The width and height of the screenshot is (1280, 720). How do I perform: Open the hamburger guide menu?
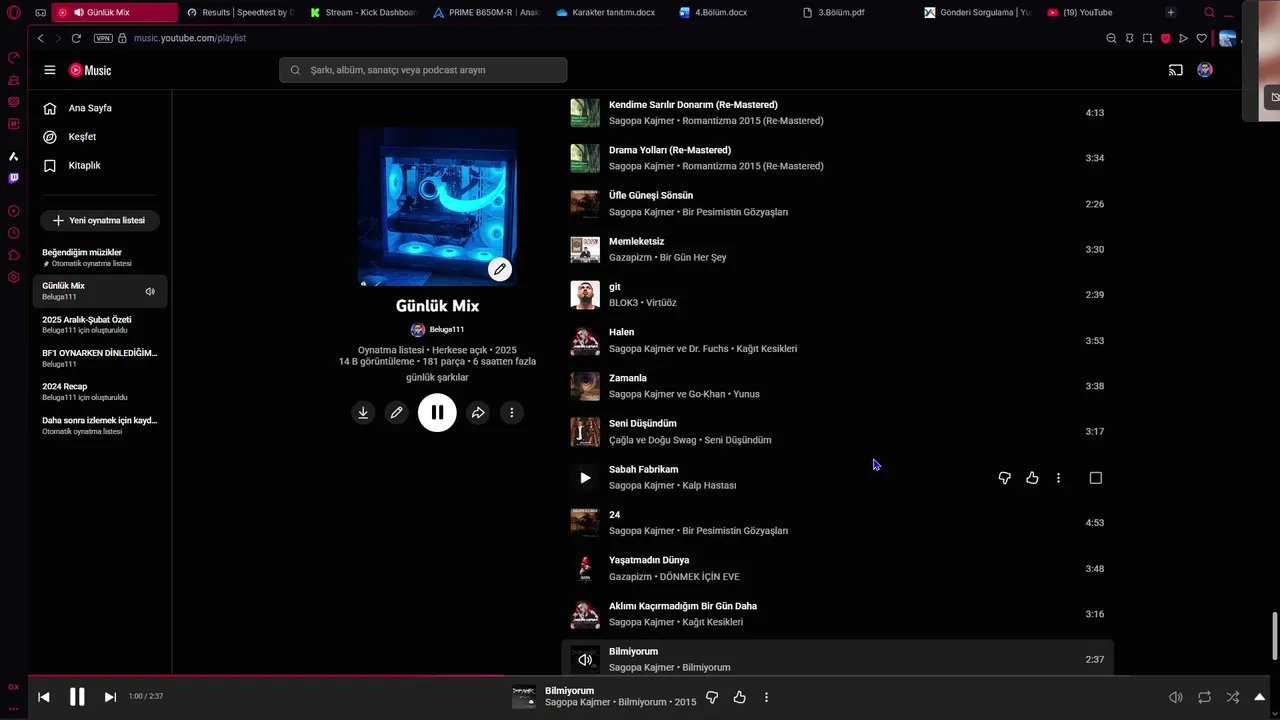[x=50, y=70]
